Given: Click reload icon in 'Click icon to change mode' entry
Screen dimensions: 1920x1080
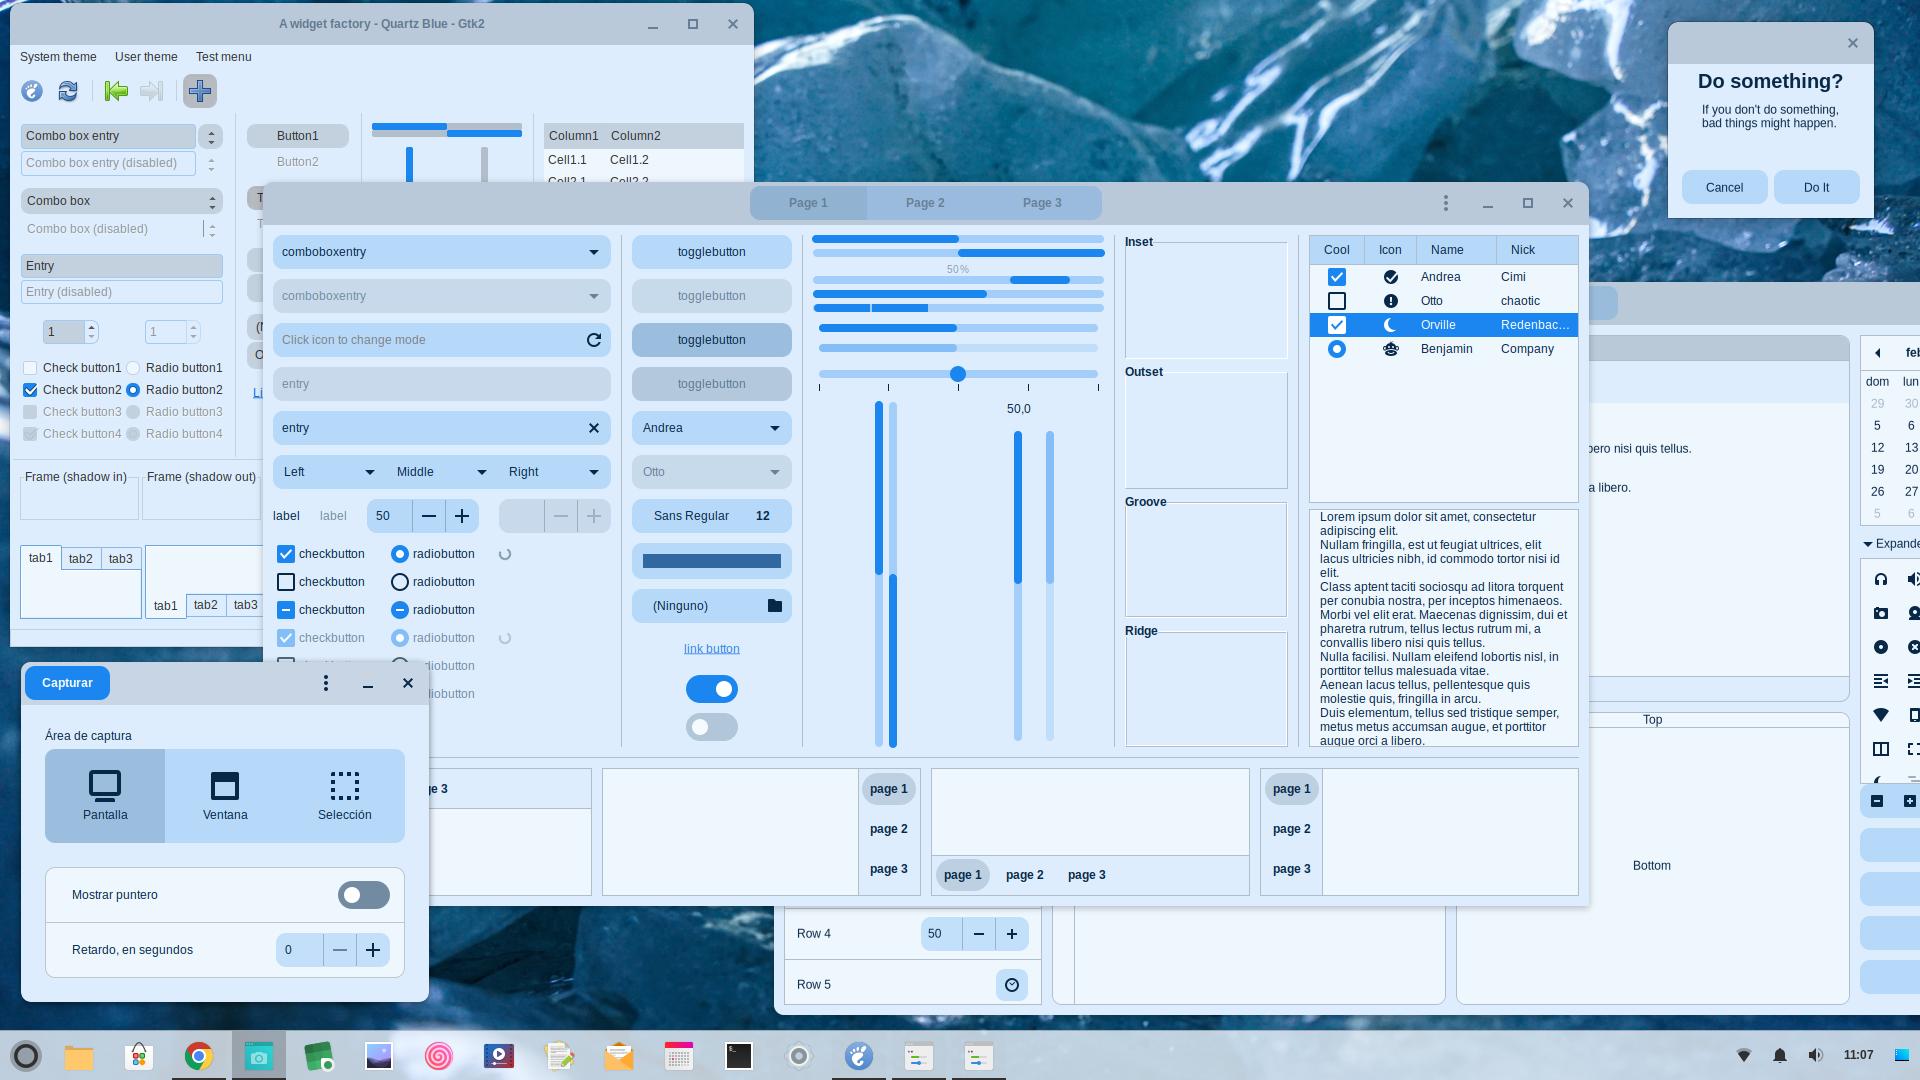Looking at the screenshot, I should 594,340.
